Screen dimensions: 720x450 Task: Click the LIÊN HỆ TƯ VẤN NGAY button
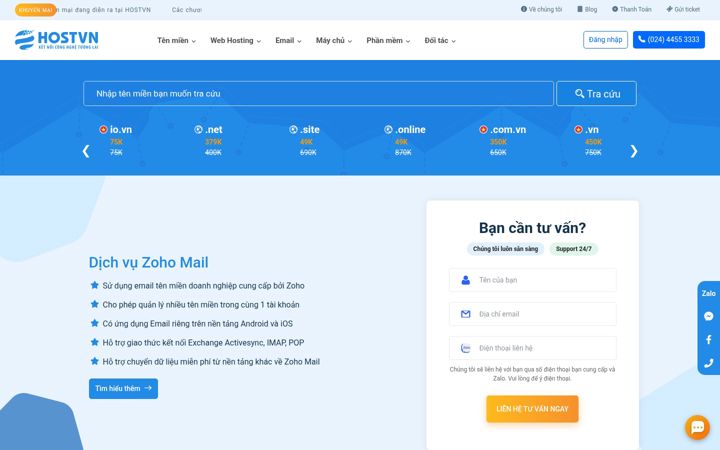click(x=532, y=409)
